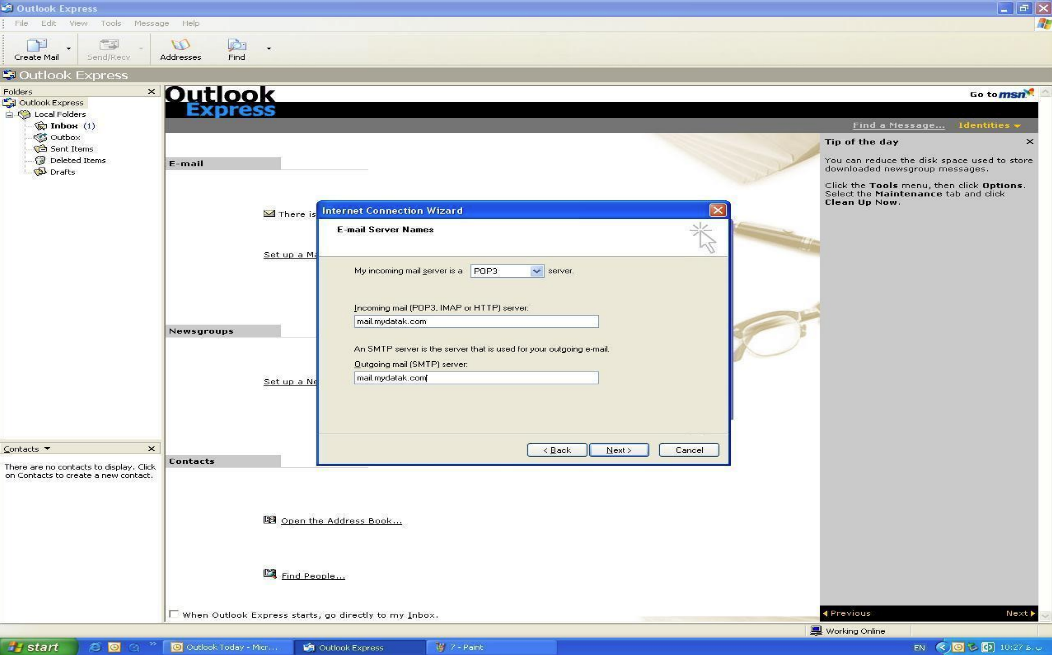Open the Drafts folder
1052x655 pixels.
pyautogui.click(x=62, y=172)
